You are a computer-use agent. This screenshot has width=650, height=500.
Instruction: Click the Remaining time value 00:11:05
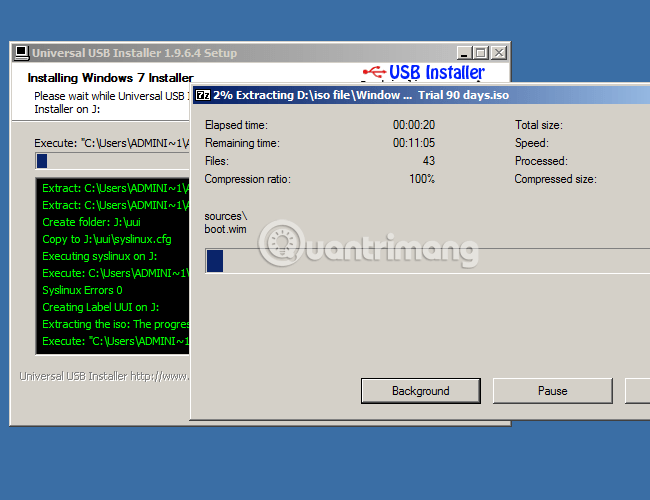pos(414,143)
